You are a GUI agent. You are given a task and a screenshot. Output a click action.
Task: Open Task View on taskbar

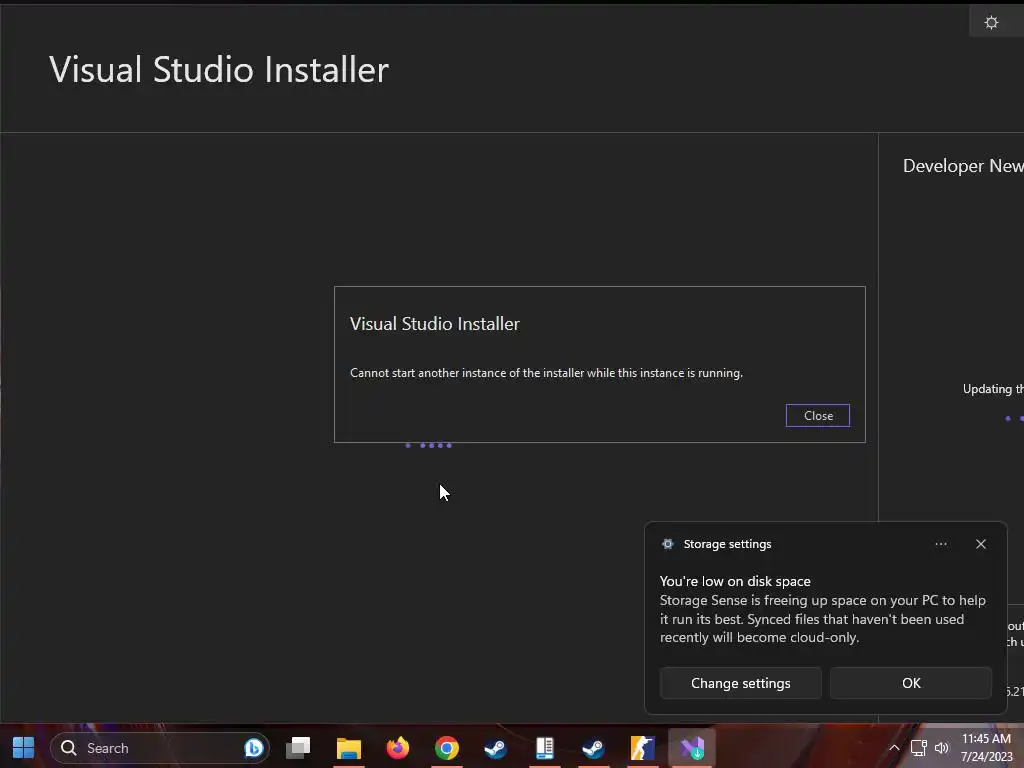[x=298, y=748]
